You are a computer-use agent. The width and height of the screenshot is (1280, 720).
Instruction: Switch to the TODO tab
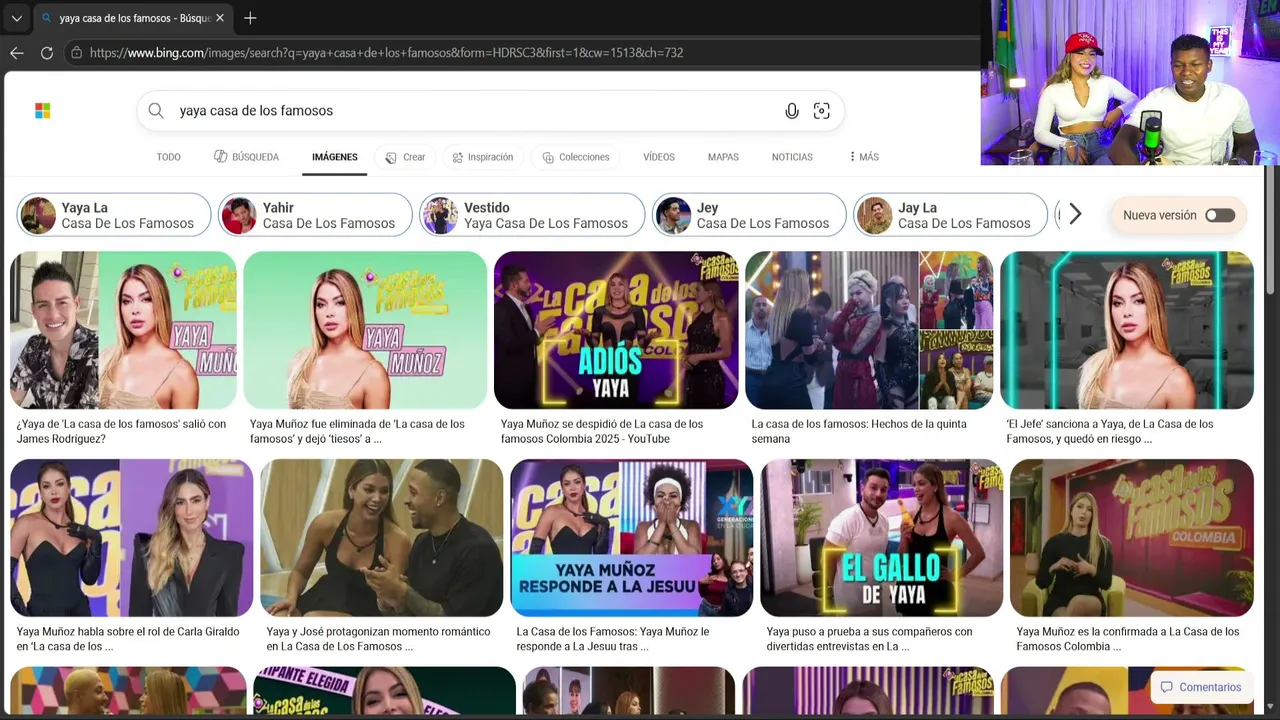pyautogui.click(x=169, y=157)
